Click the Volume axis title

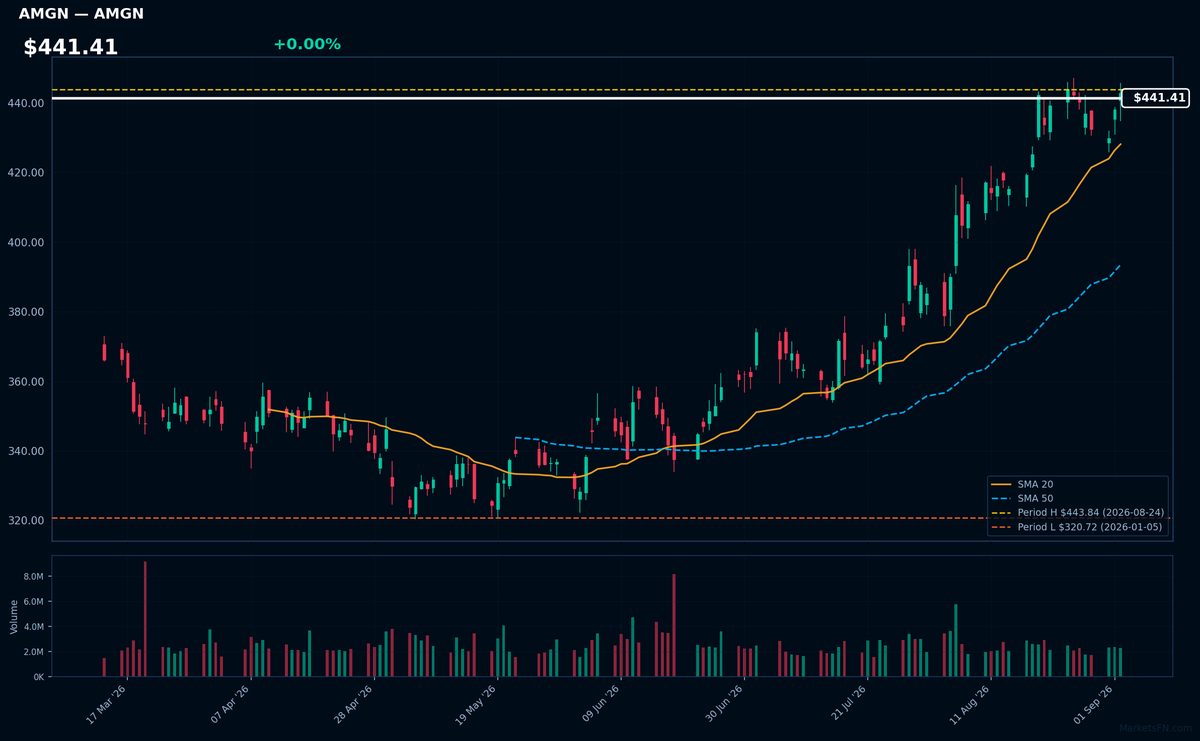point(13,616)
